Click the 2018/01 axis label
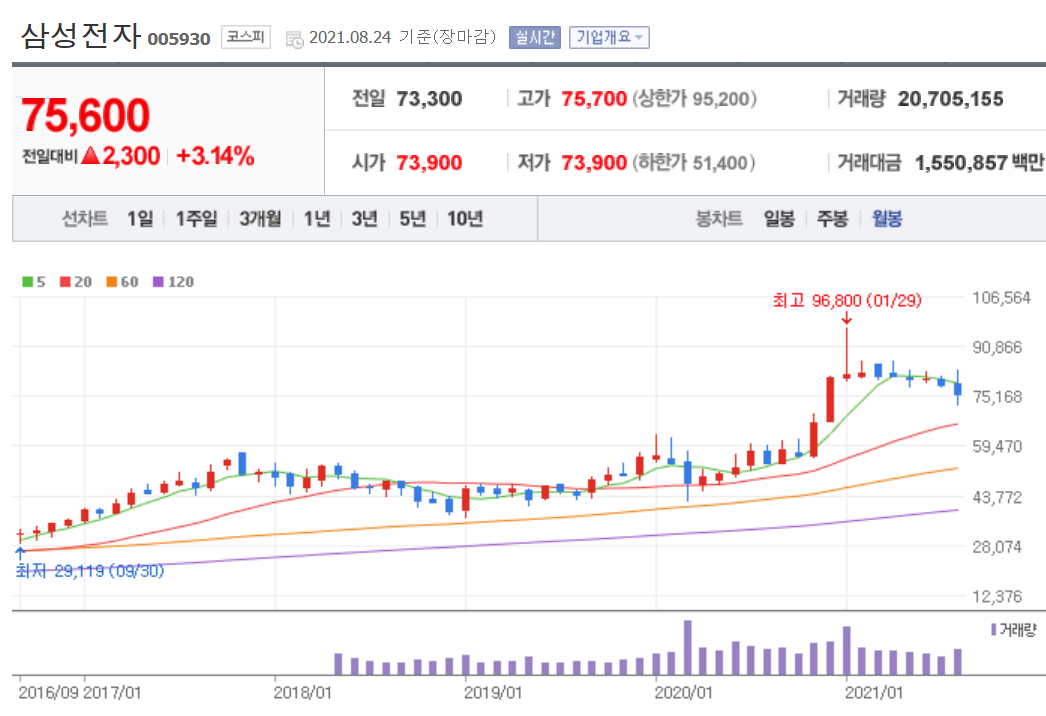The width and height of the screenshot is (1046, 716). point(302,693)
